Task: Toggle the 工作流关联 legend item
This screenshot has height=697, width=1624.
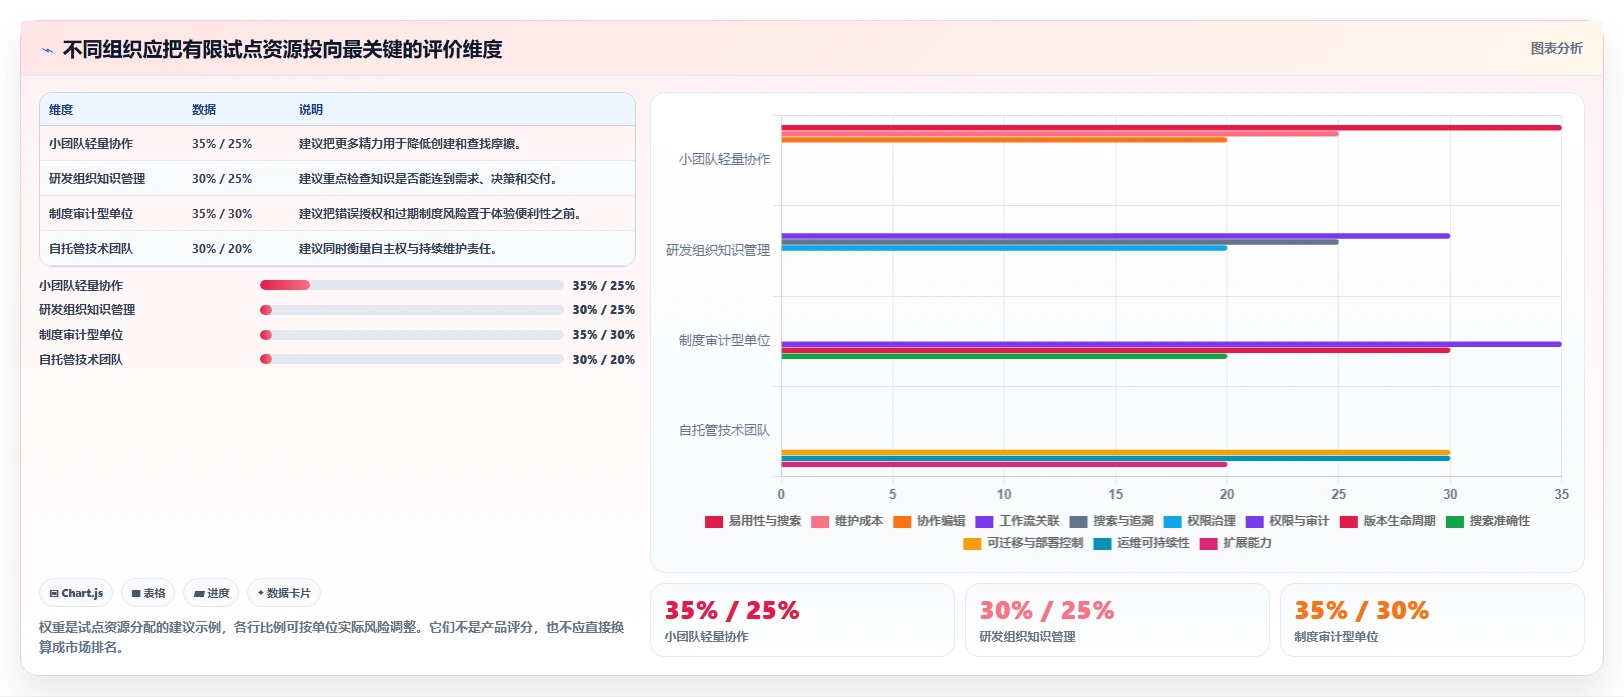Action: (1017, 521)
